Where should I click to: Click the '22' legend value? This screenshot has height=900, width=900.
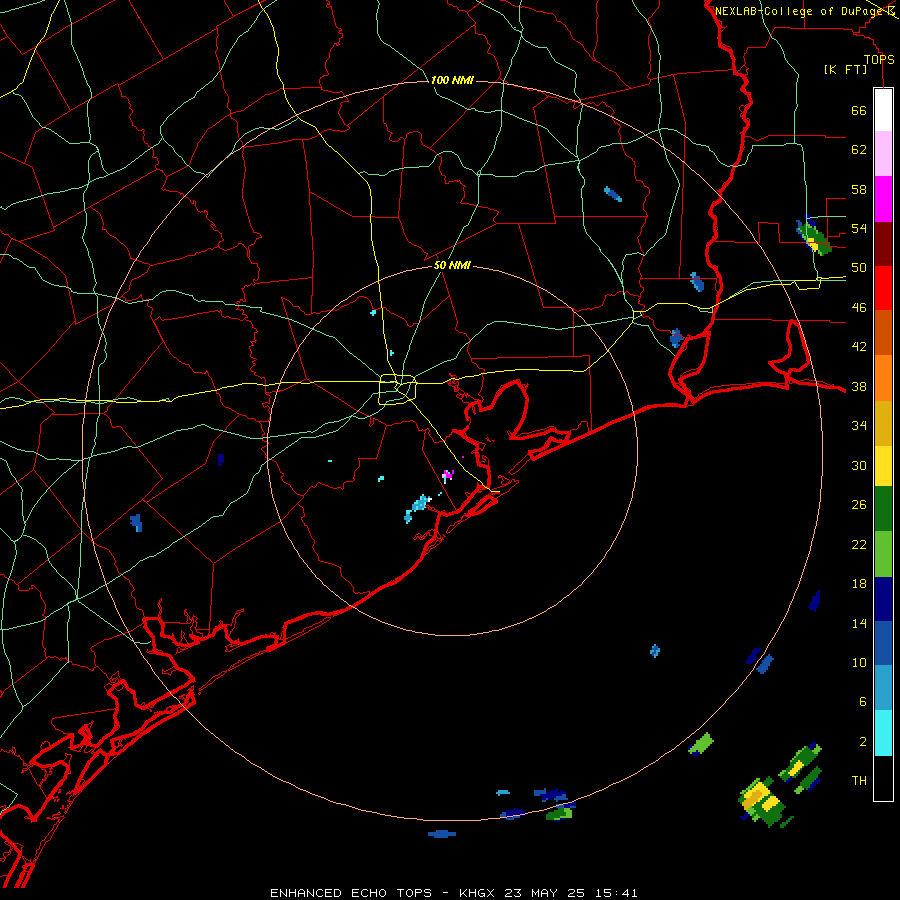pos(859,544)
